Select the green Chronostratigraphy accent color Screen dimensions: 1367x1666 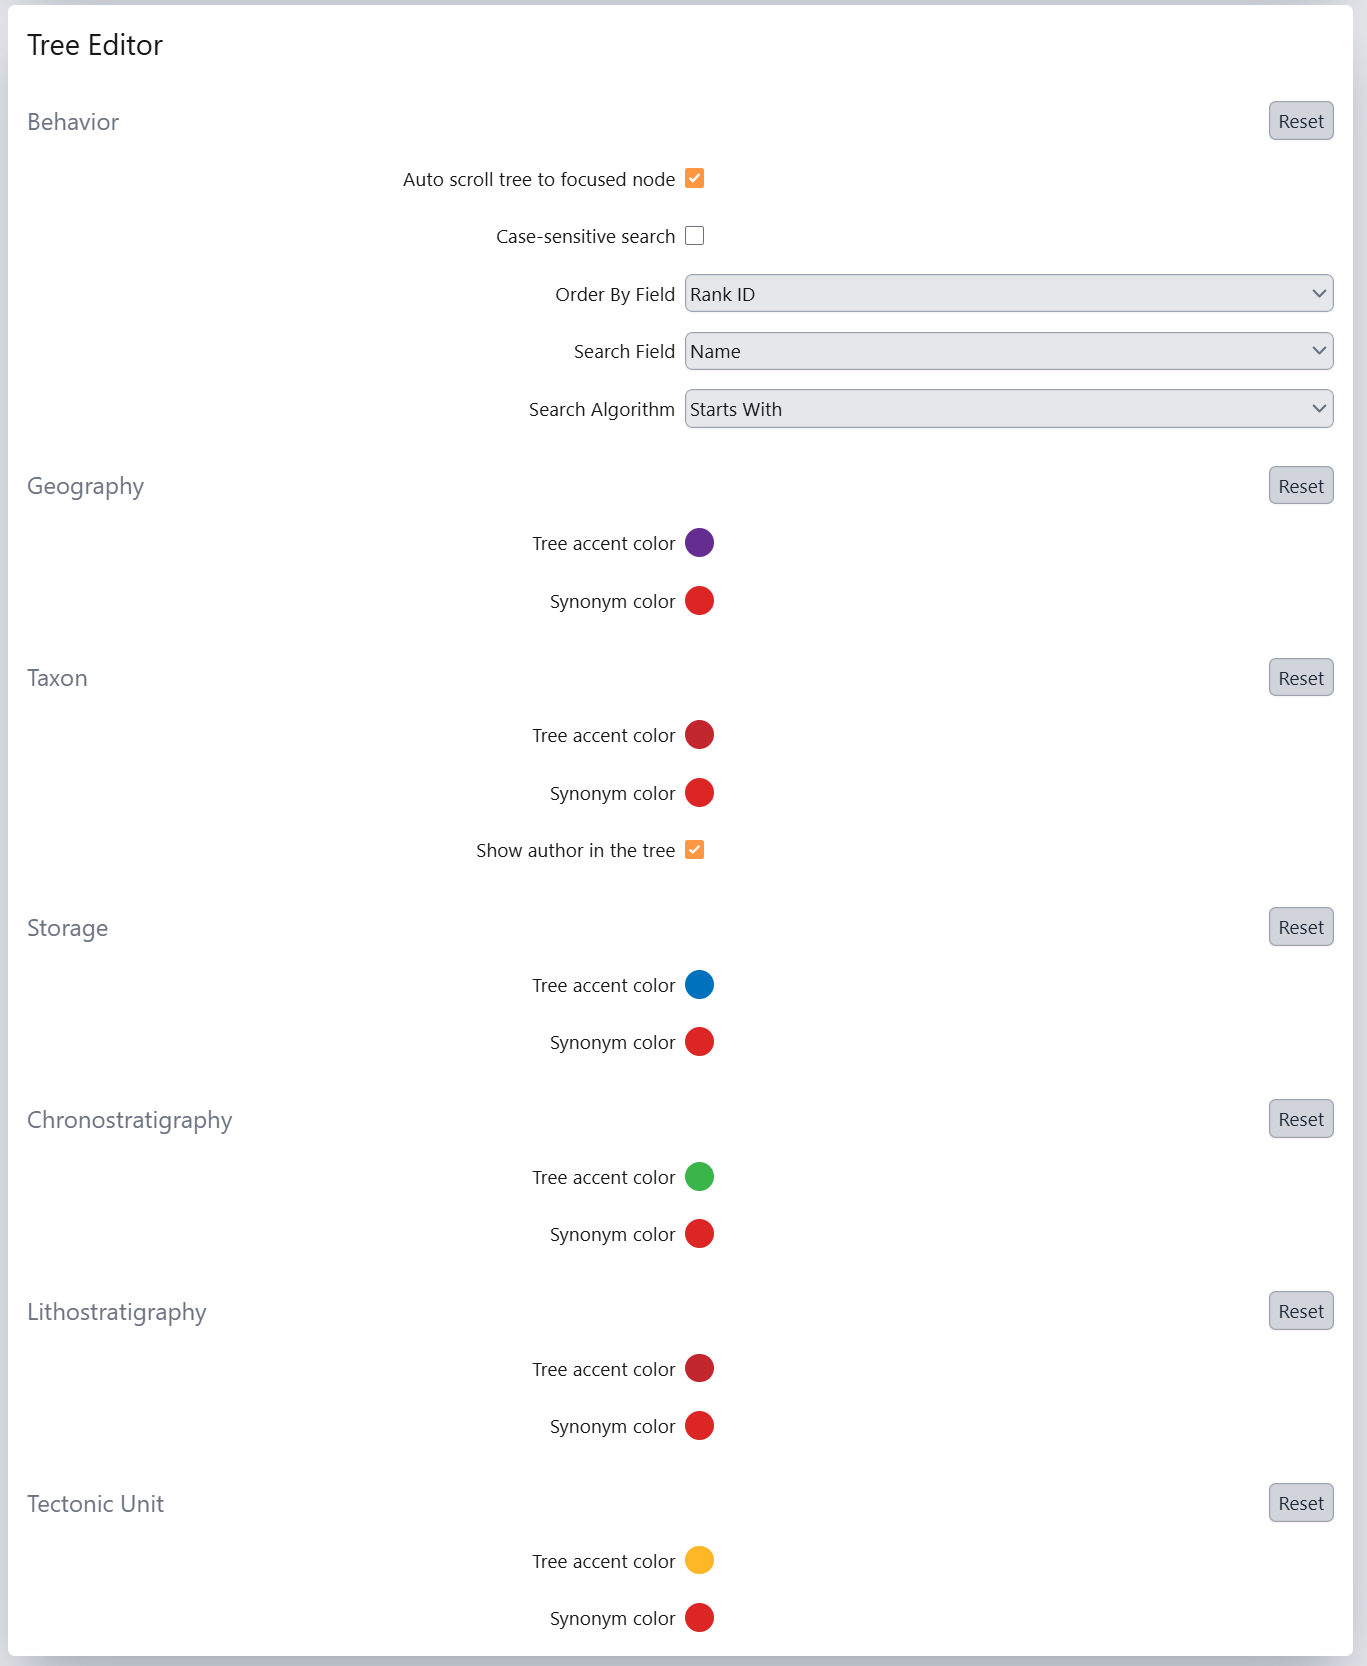click(699, 1177)
